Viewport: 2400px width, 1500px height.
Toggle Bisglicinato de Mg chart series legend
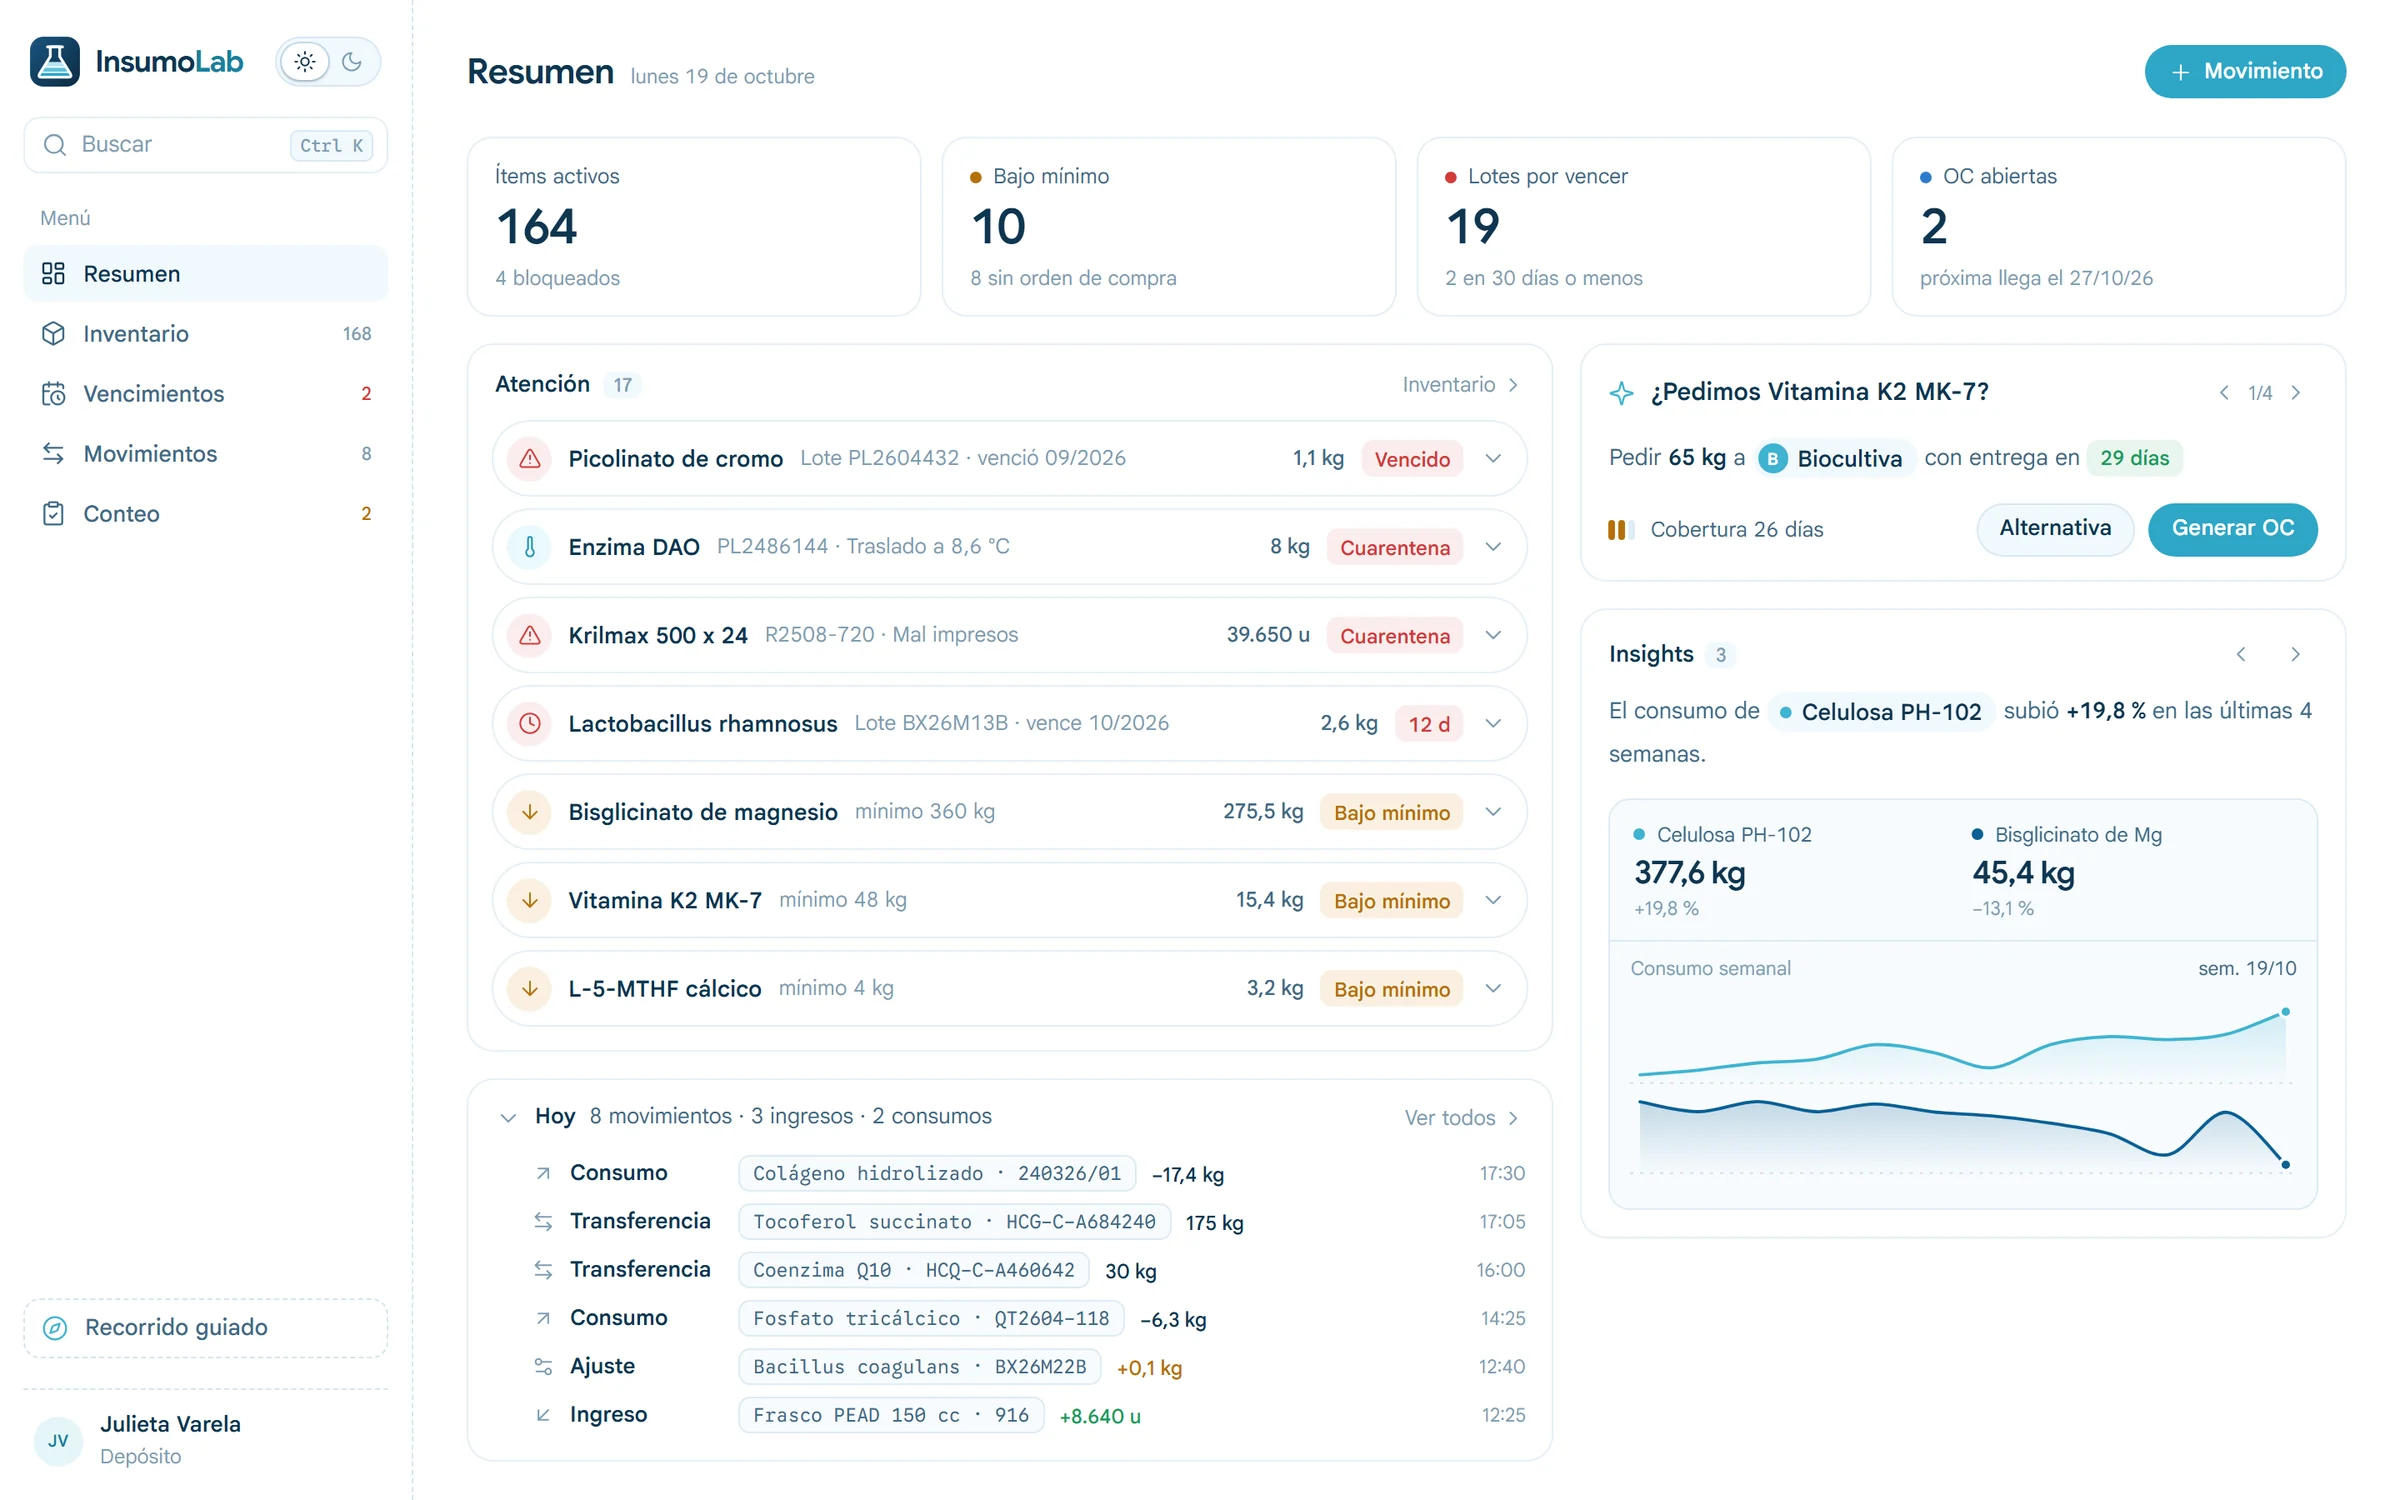pyautogui.click(x=2067, y=835)
